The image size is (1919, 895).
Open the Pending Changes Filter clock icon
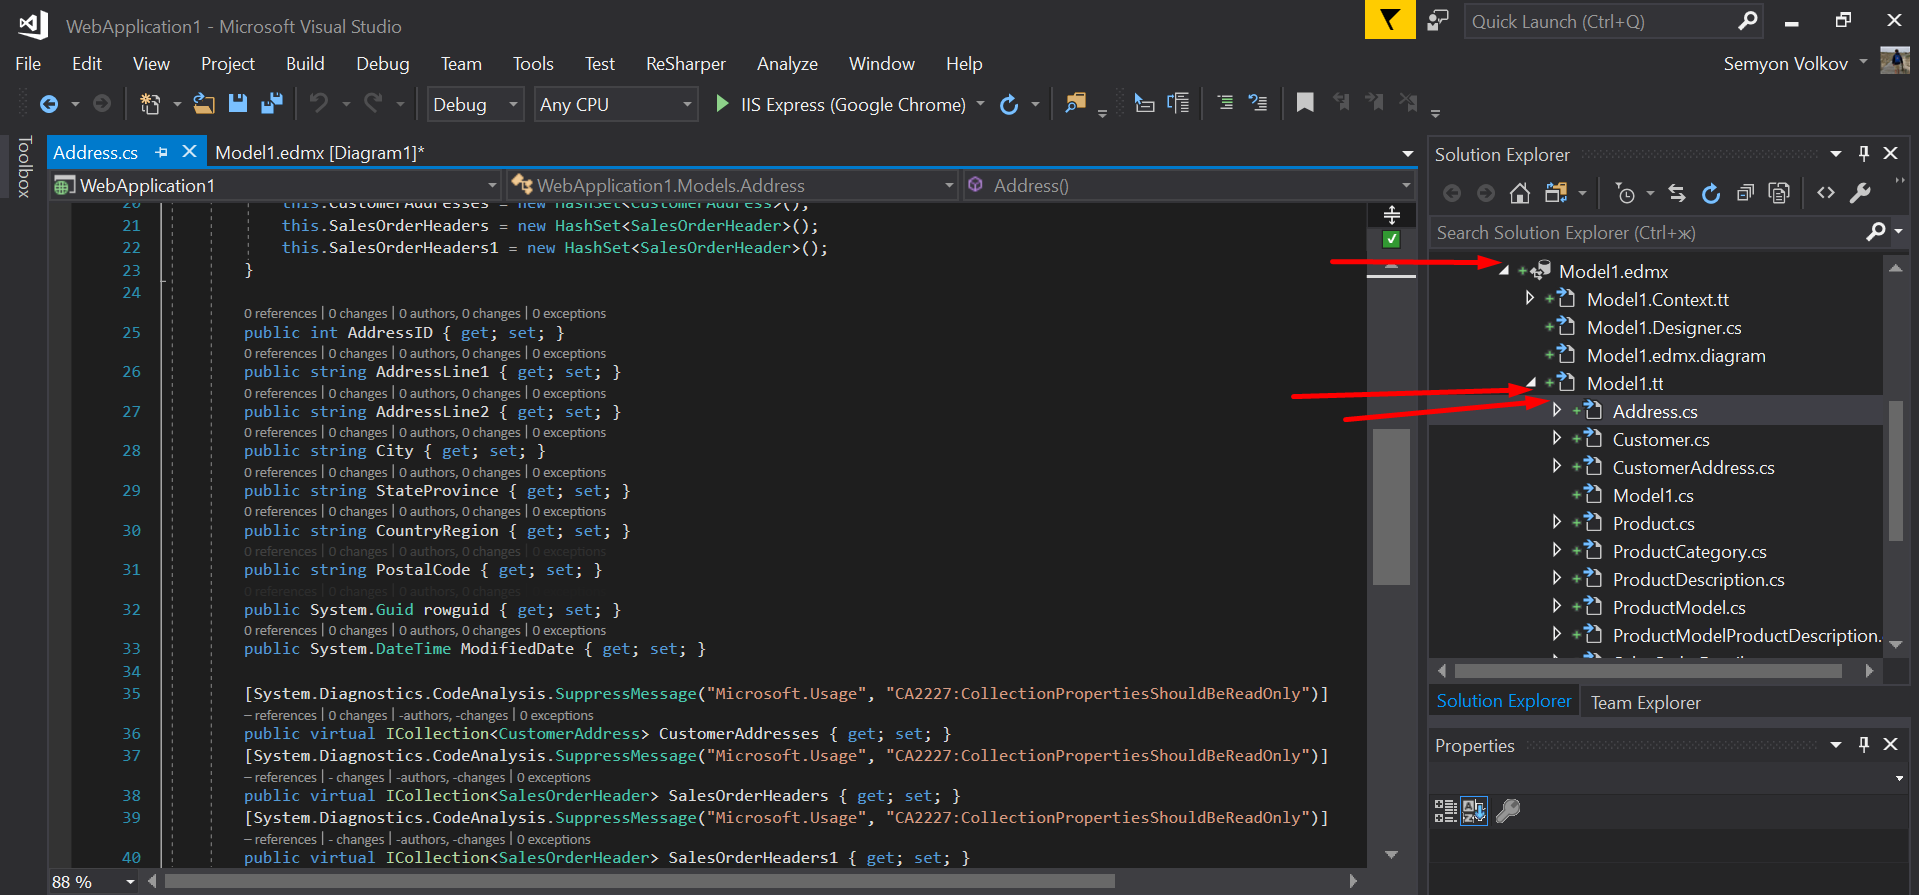1625,193
